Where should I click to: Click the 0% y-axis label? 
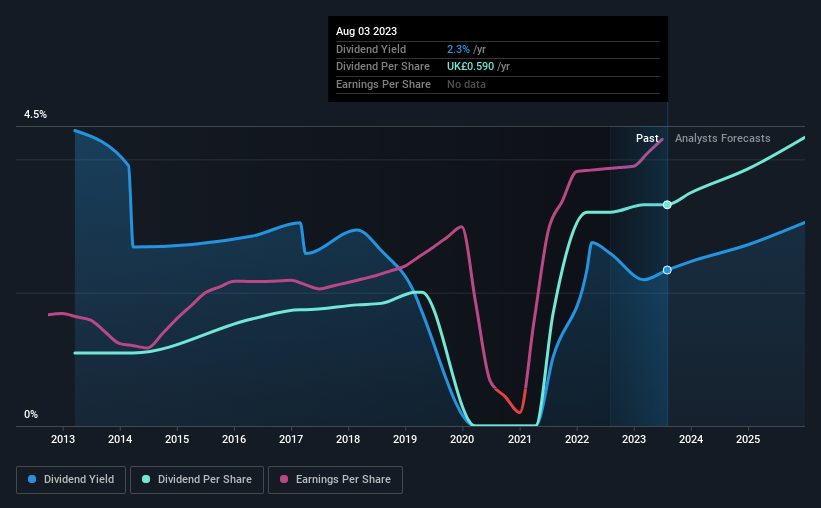[31, 414]
